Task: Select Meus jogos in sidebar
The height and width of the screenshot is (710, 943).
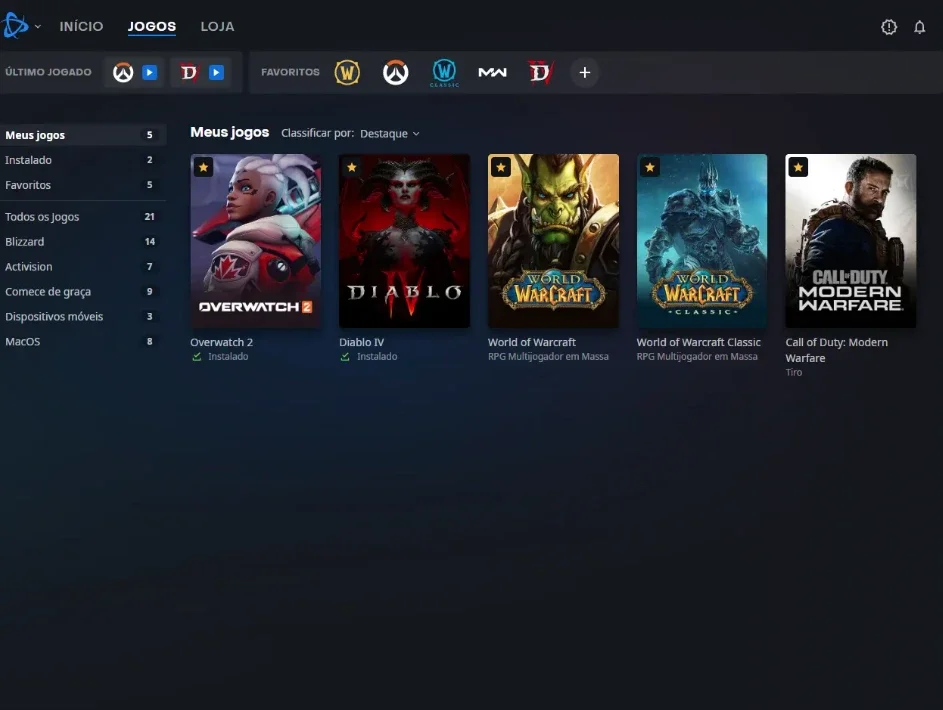Action: pos(82,135)
